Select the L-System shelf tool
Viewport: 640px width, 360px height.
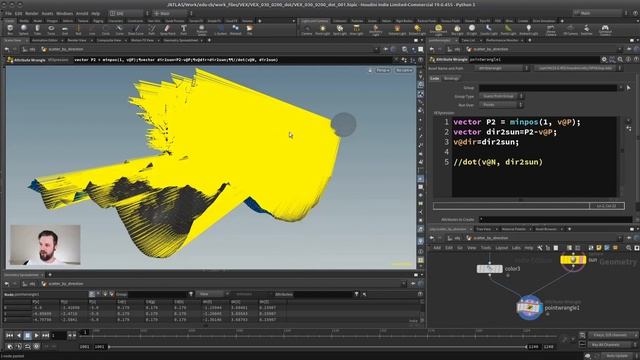pos(220,29)
